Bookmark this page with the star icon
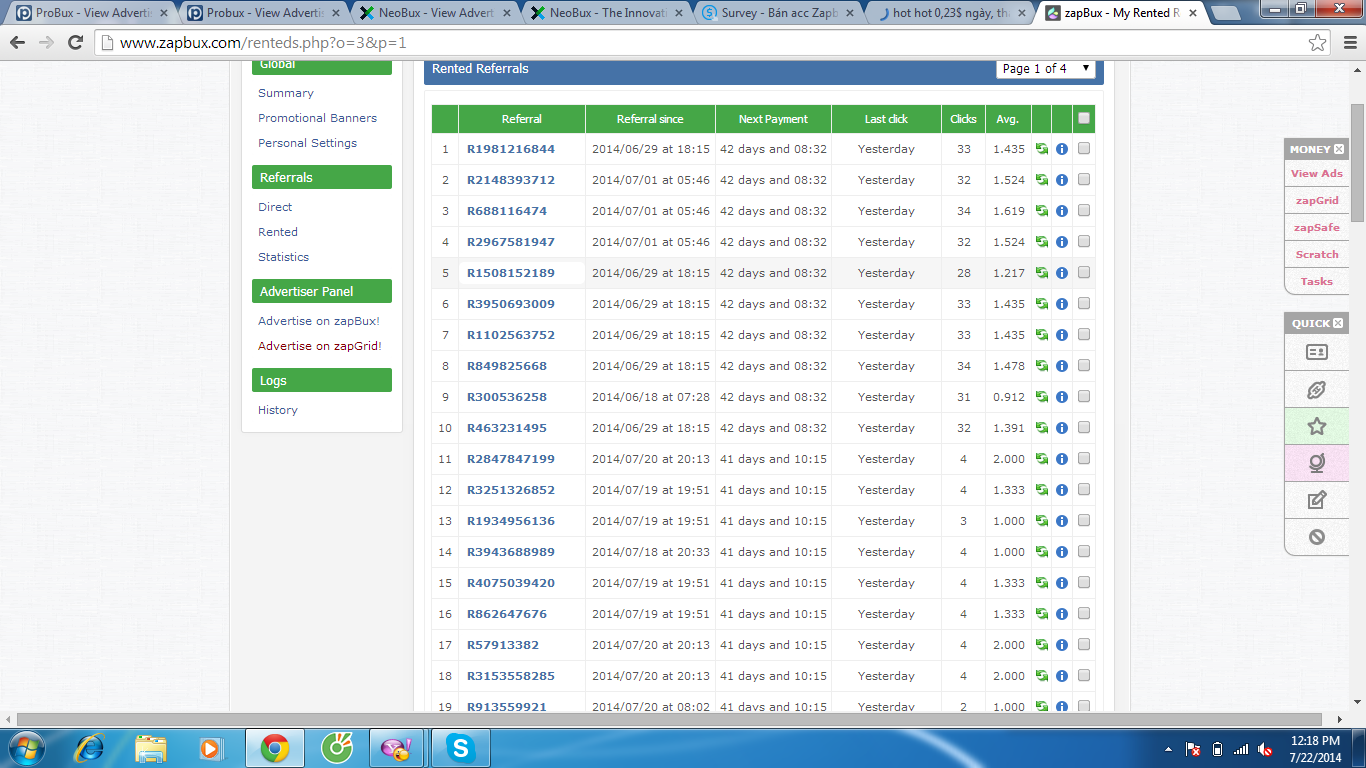This screenshot has height=768, width=1366. coord(1318,43)
